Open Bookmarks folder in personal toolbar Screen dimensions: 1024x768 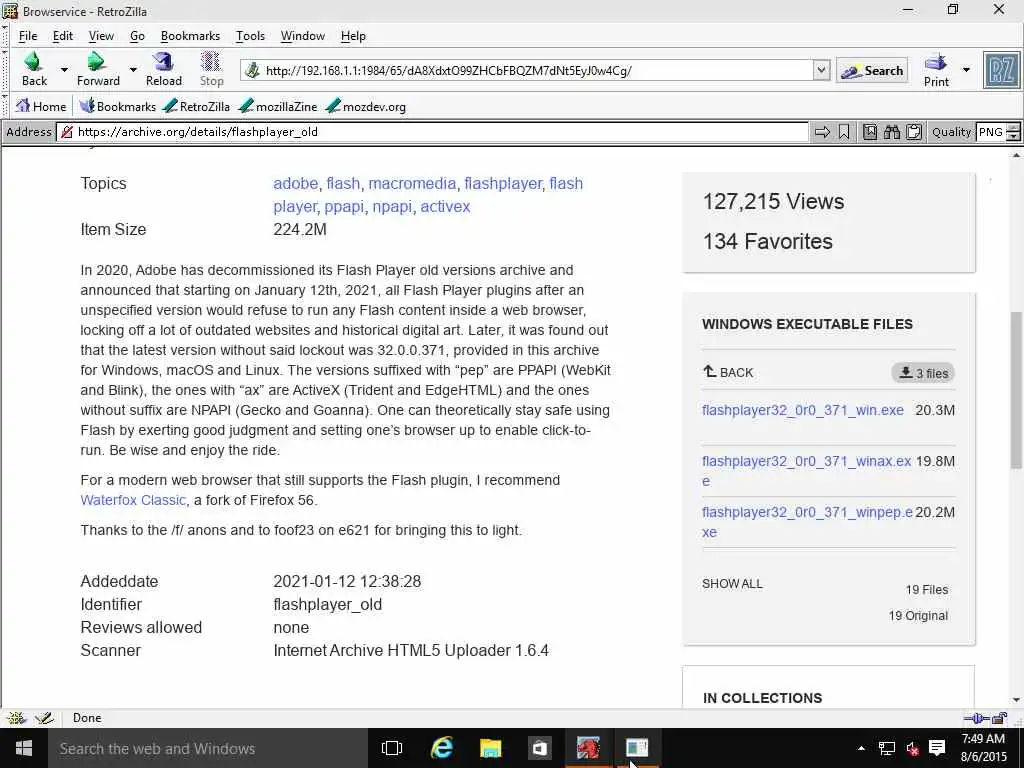(118, 106)
